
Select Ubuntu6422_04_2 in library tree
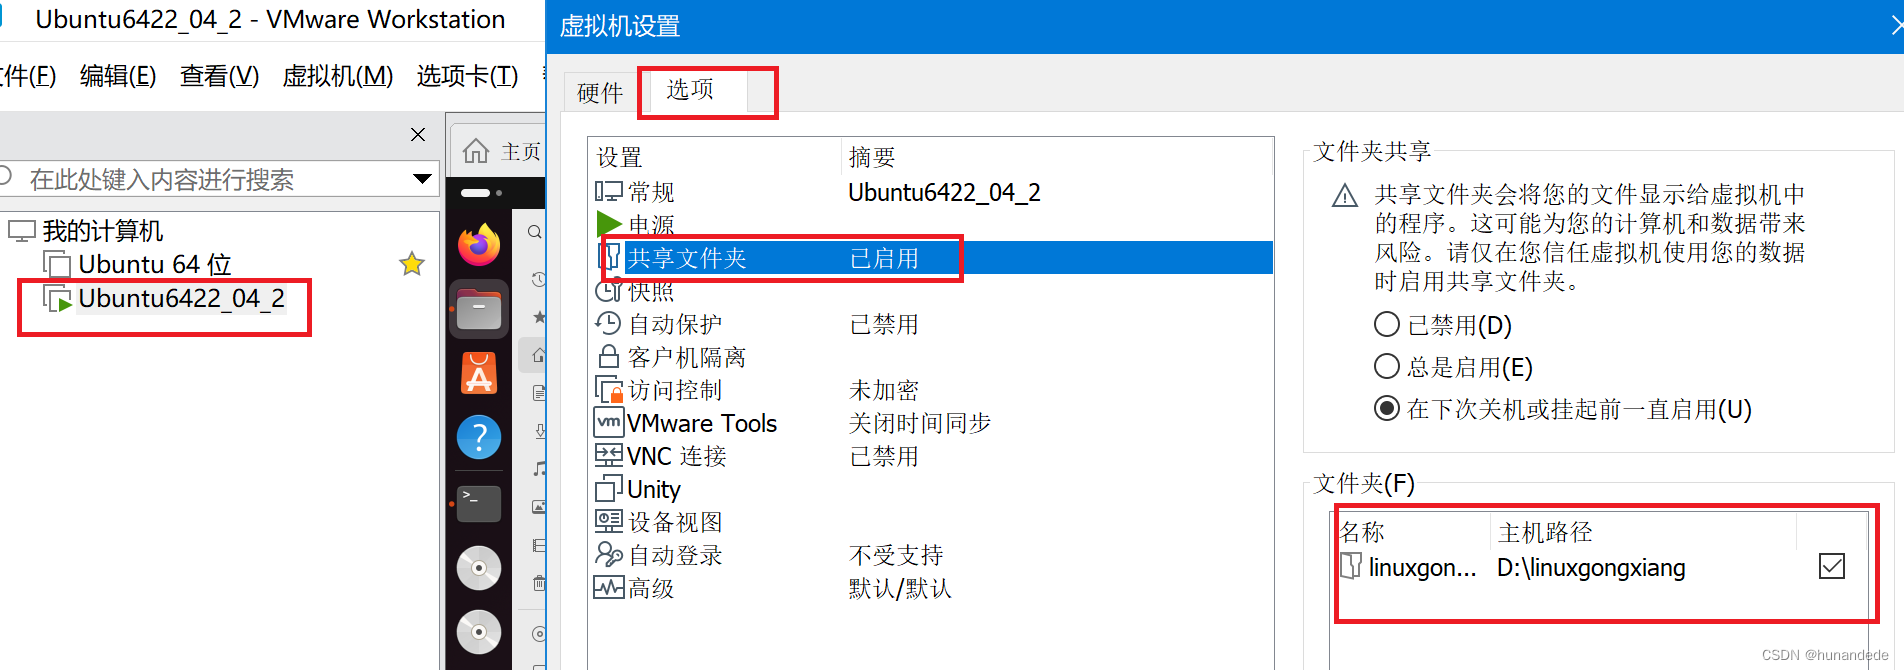(x=181, y=298)
